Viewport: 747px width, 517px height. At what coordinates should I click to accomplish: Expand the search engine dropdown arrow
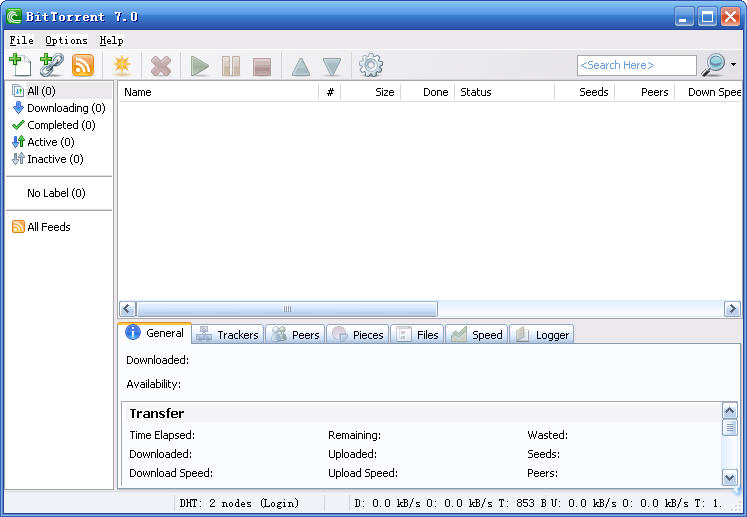click(x=733, y=65)
